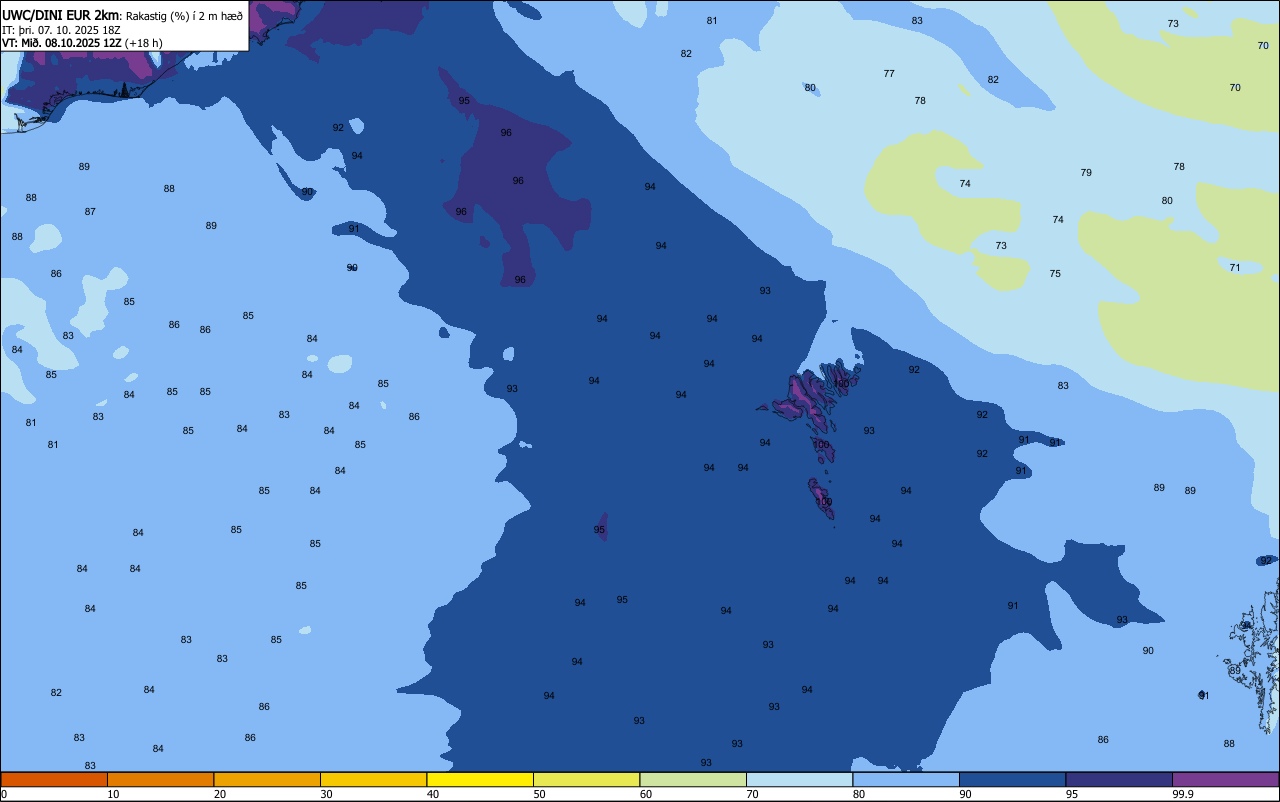The image size is (1280, 802).
Task: Click the humidity value '71' on the map
Action: tap(1235, 267)
